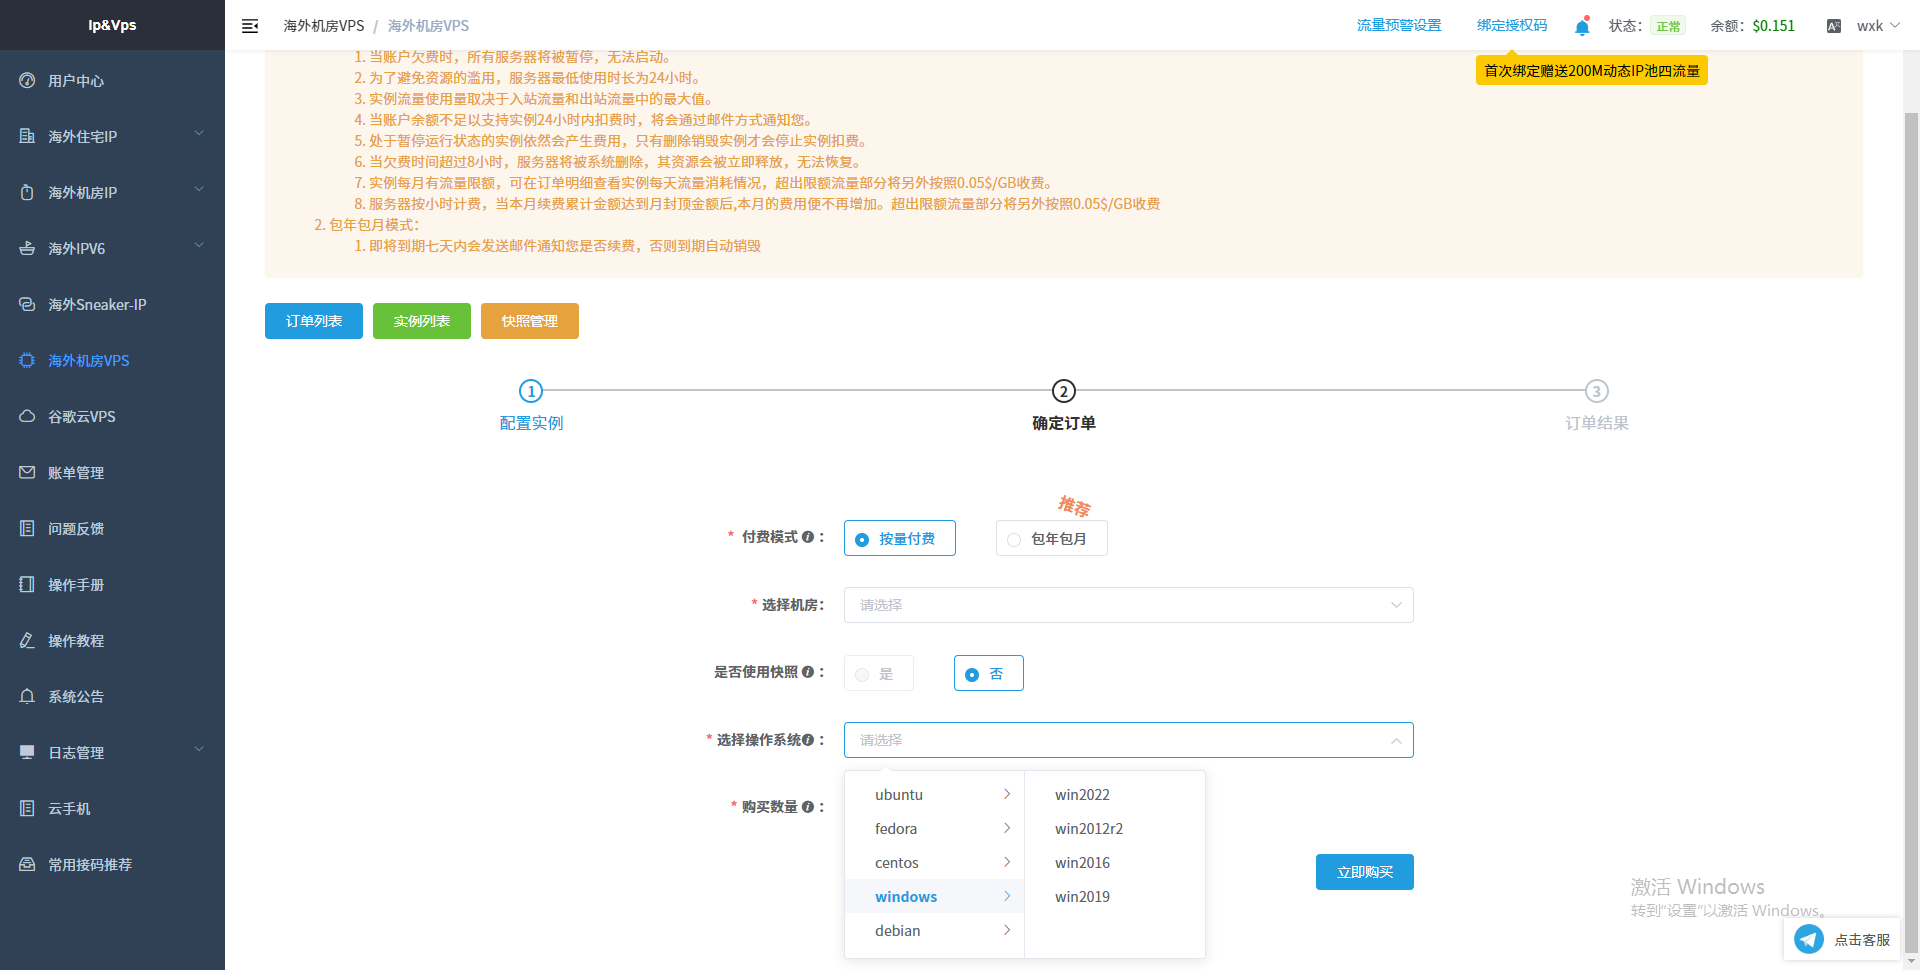Click the 付费模式 help info icon
1920x970 pixels.
click(x=808, y=537)
